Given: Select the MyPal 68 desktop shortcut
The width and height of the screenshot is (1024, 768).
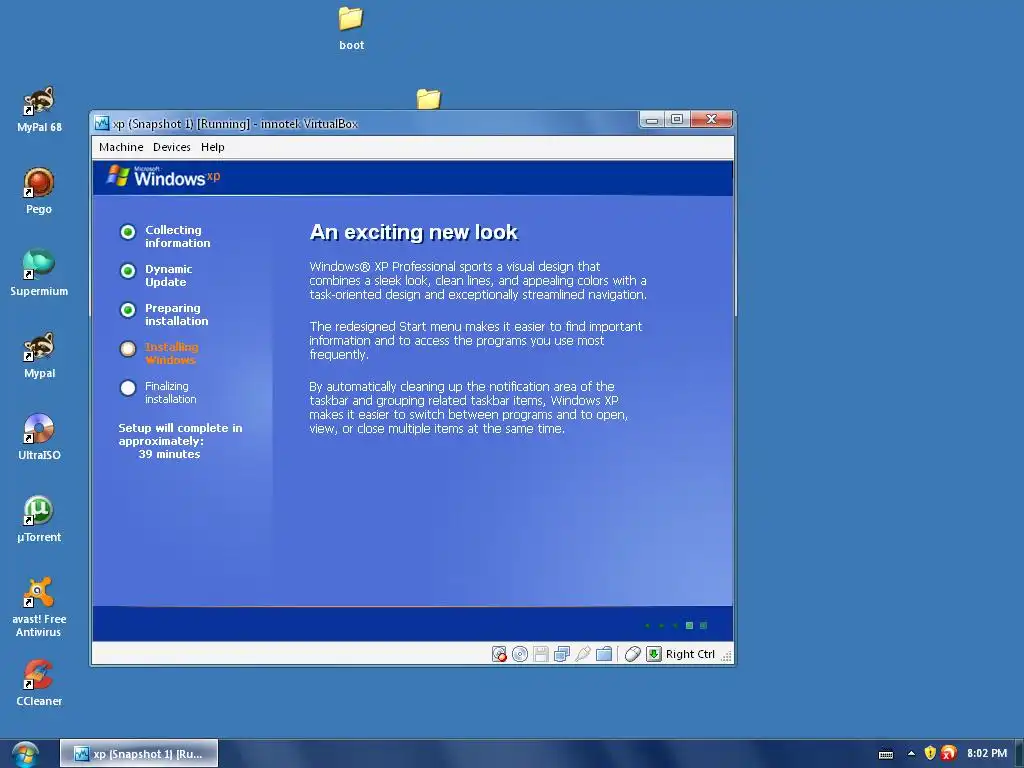Looking at the screenshot, I should pyautogui.click(x=39, y=110).
